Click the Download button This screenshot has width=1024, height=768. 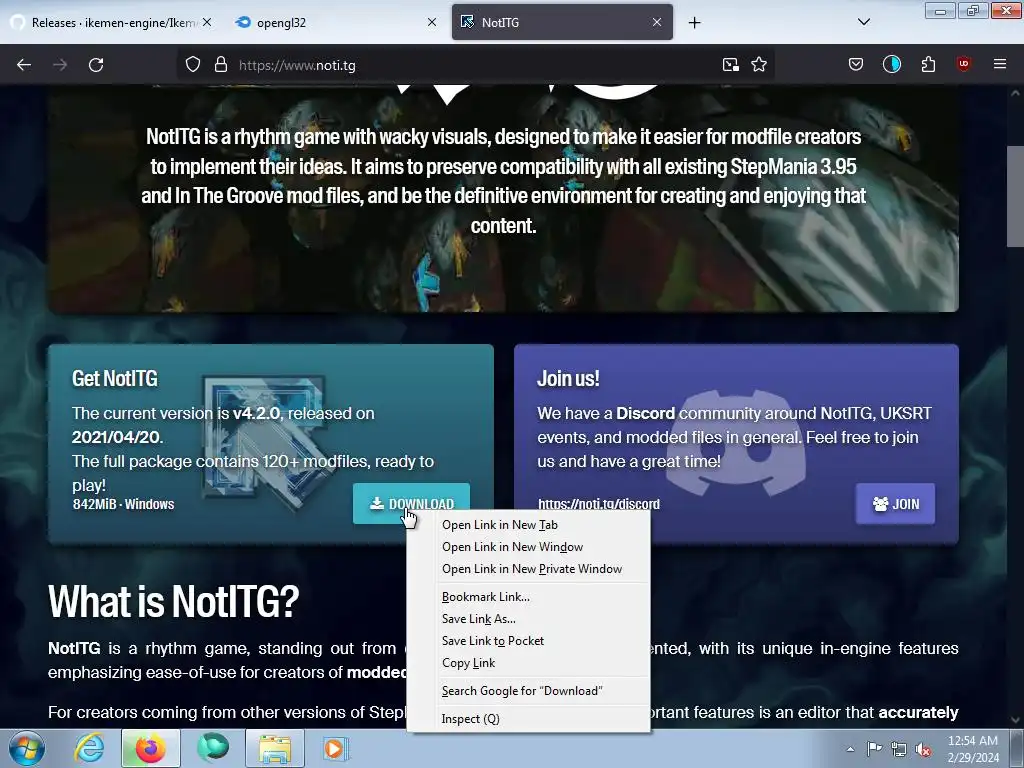411,504
